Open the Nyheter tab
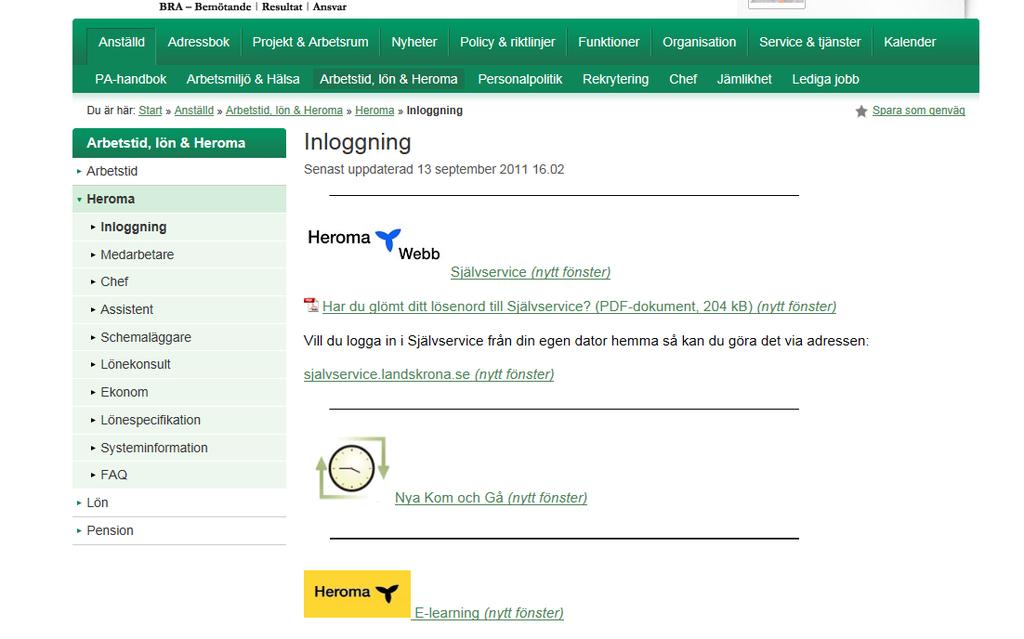This screenshot has height=639, width=1024. pyautogui.click(x=414, y=42)
